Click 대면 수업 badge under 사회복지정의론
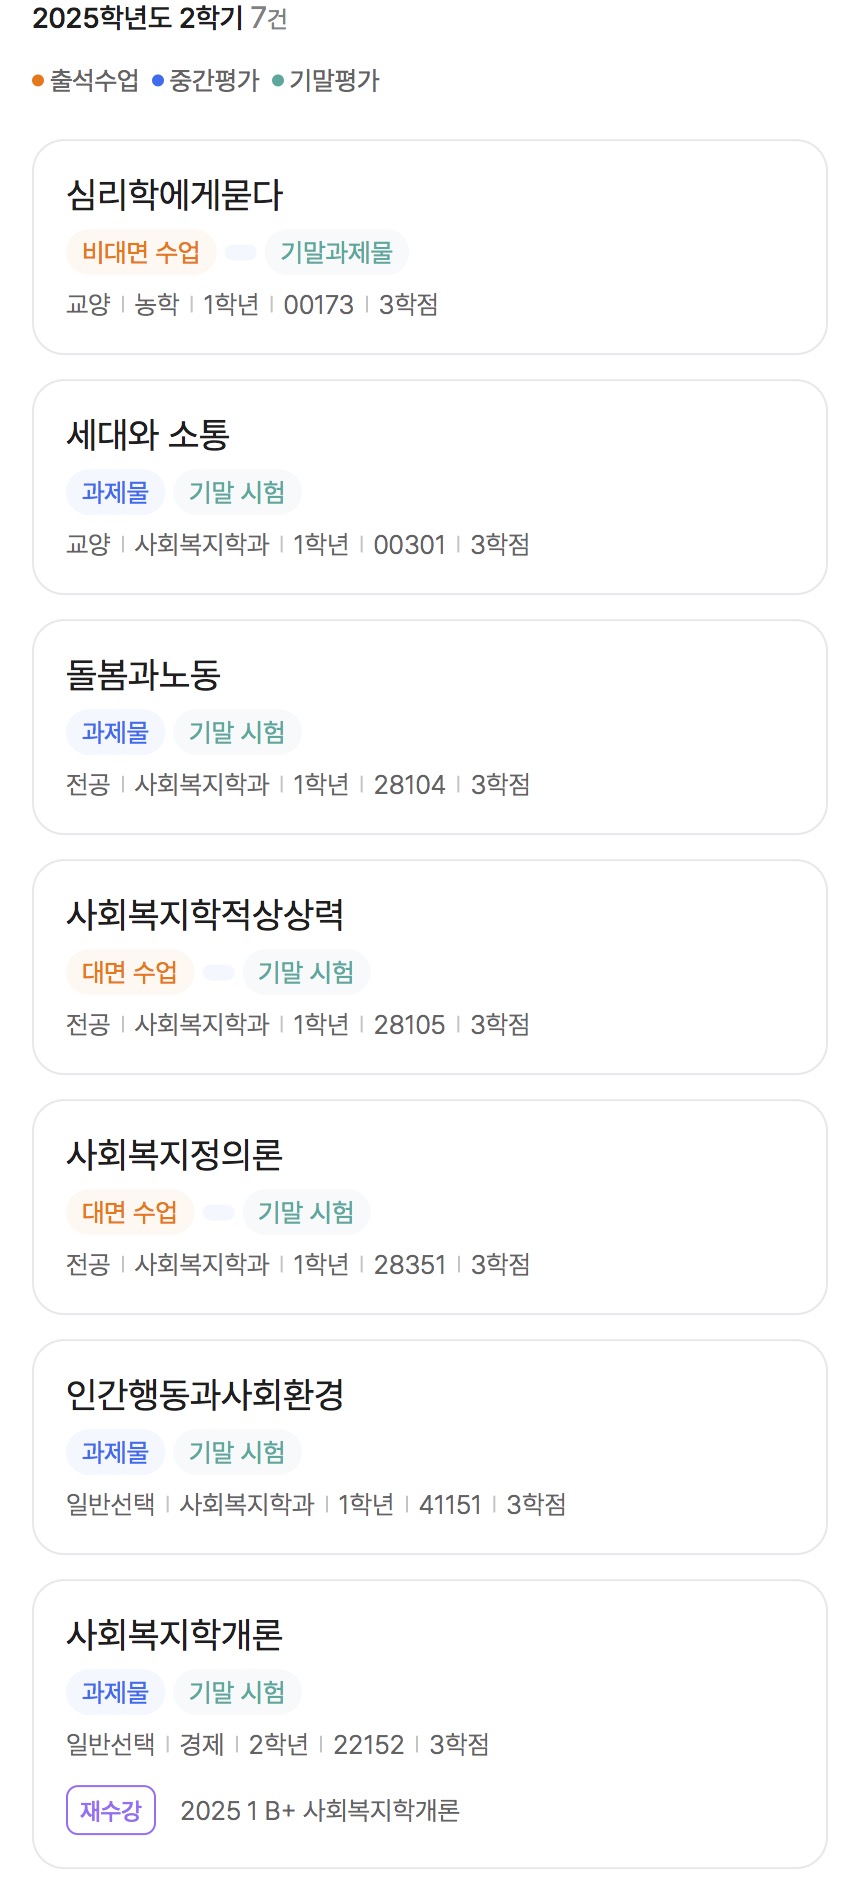This screenshot has height=1887, width=860. 129,1213
